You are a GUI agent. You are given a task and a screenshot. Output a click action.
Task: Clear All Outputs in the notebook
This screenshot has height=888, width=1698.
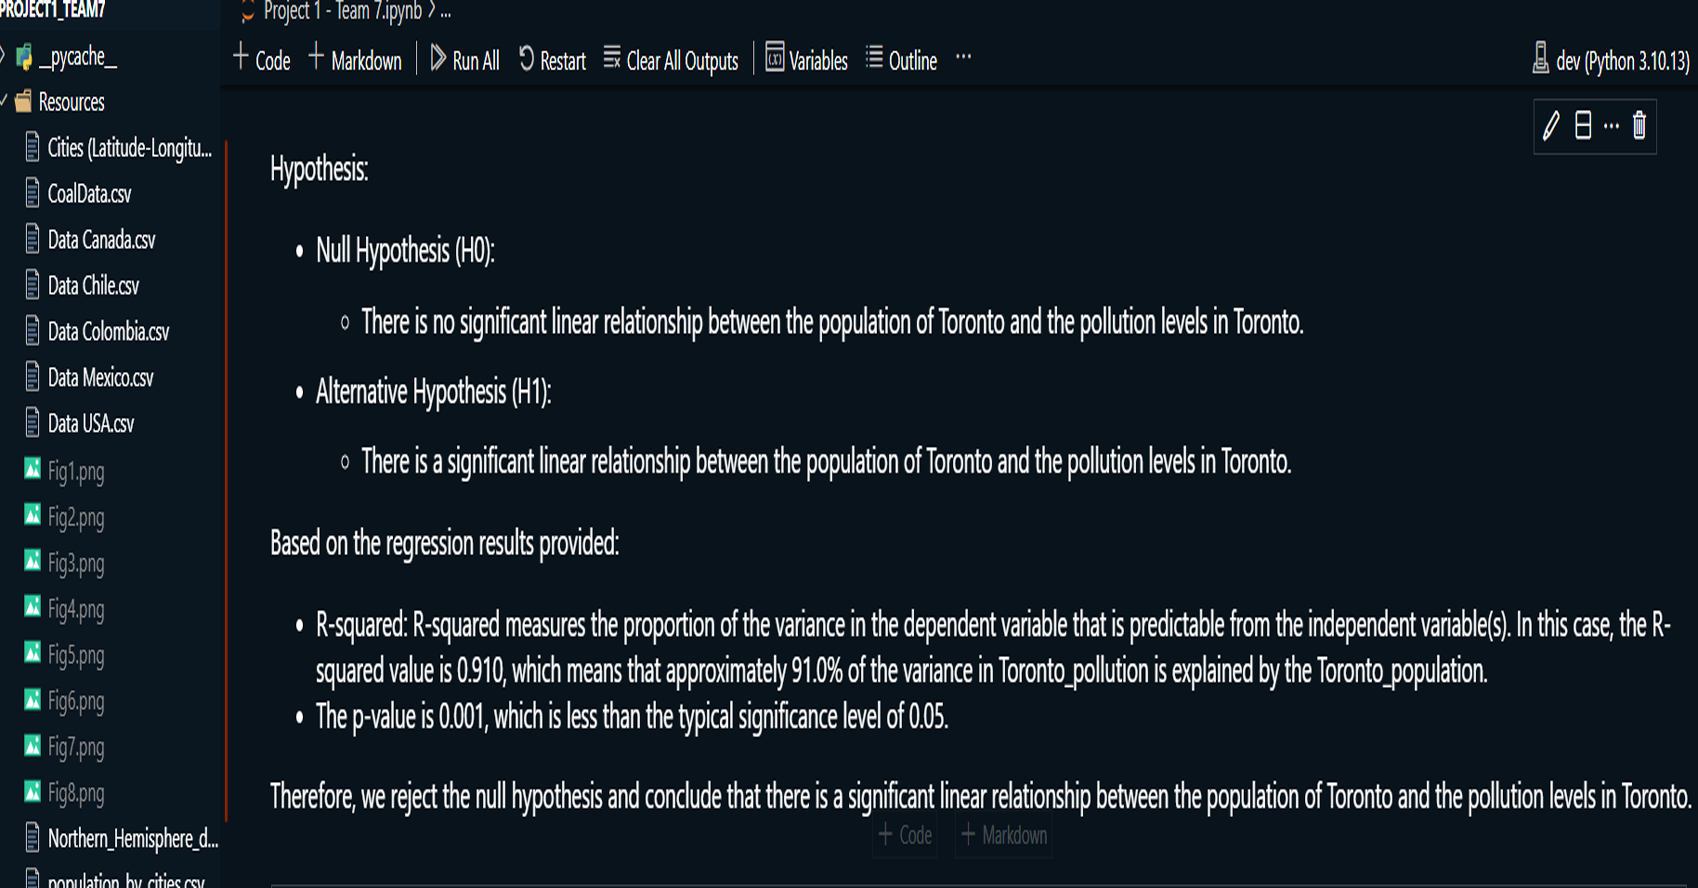[x=671, y=60]
